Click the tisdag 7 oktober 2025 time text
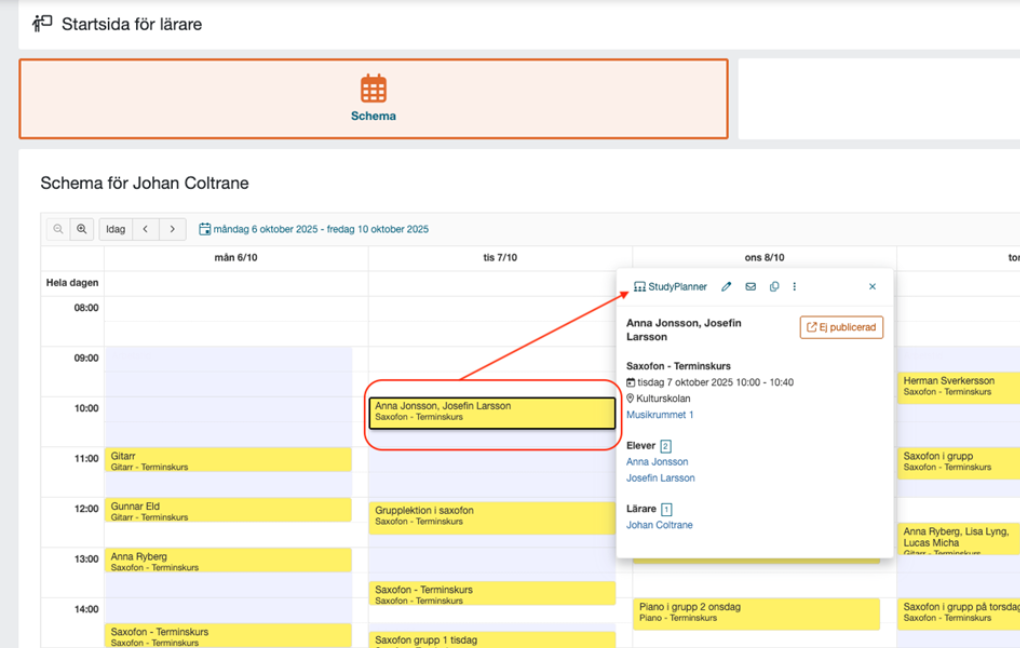 point(716,382)
